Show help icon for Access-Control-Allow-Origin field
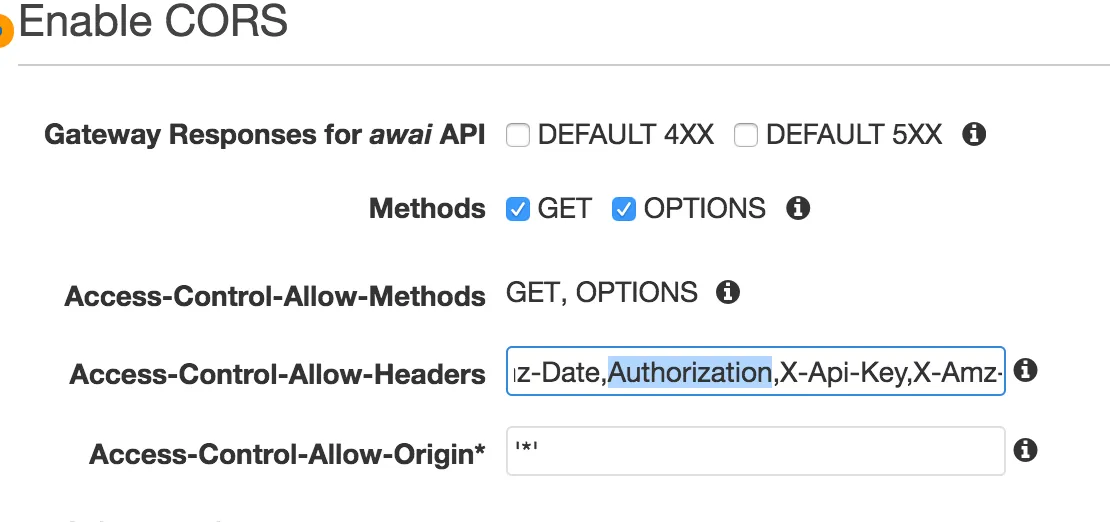 [x=1024, y=451]
